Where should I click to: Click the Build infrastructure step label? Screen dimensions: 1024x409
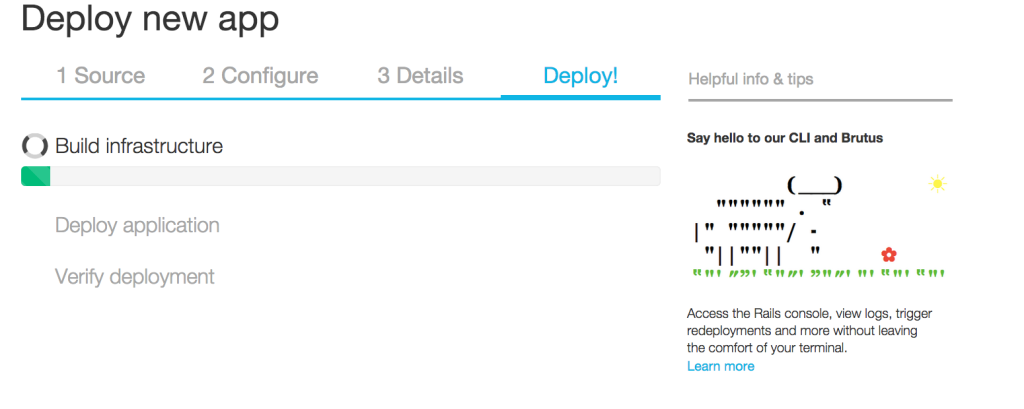coord(139,147)
